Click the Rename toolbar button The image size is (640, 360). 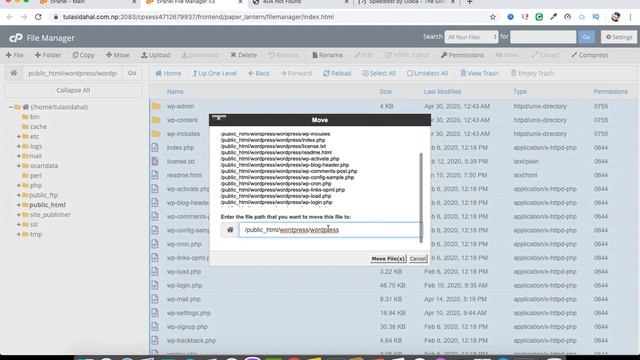tap(327, 55)
